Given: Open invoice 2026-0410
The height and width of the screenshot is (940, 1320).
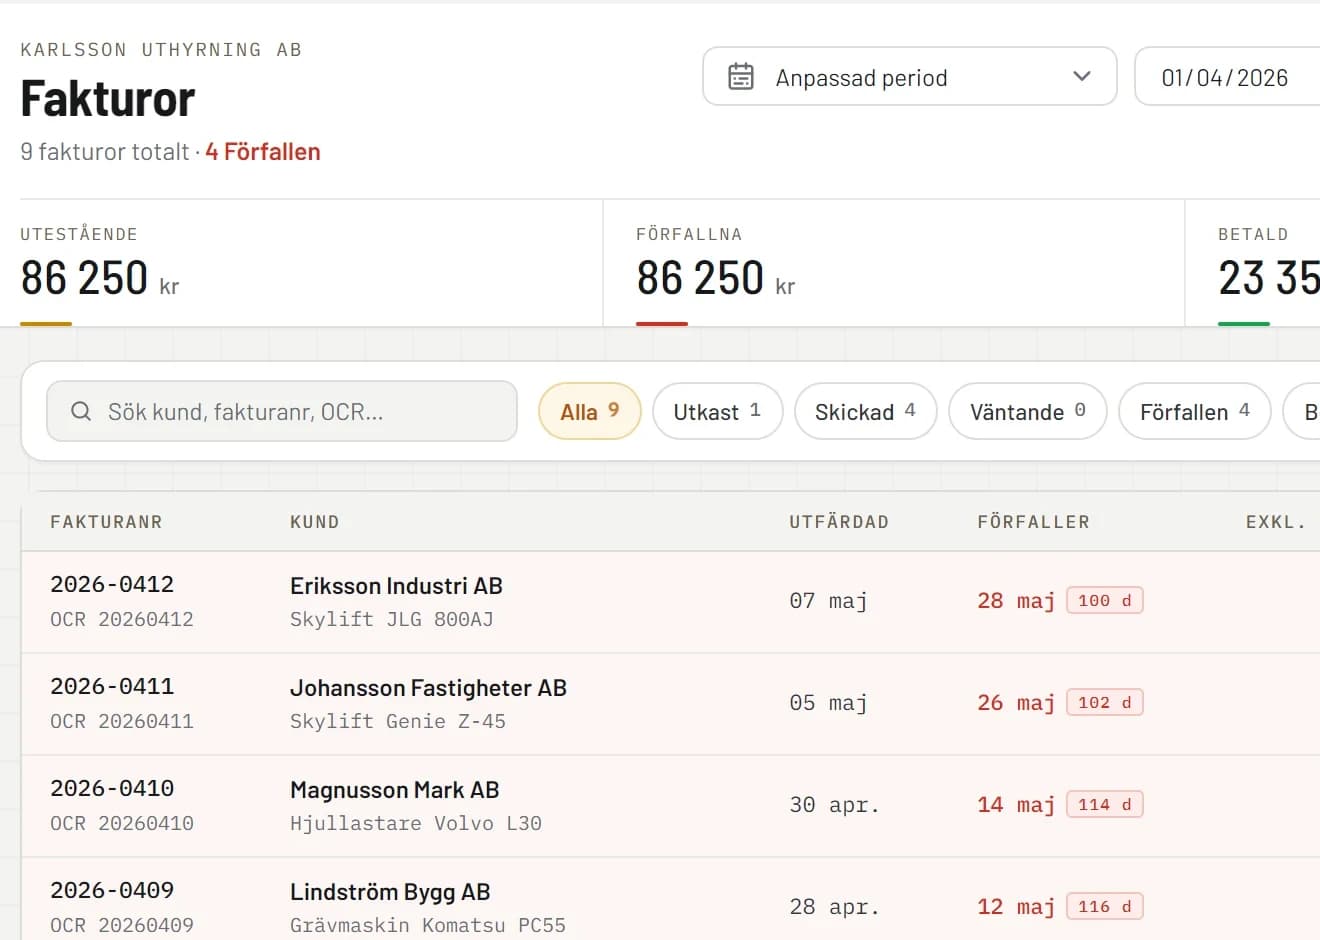Looking at the screenshot, I should (x=112, y=788).
